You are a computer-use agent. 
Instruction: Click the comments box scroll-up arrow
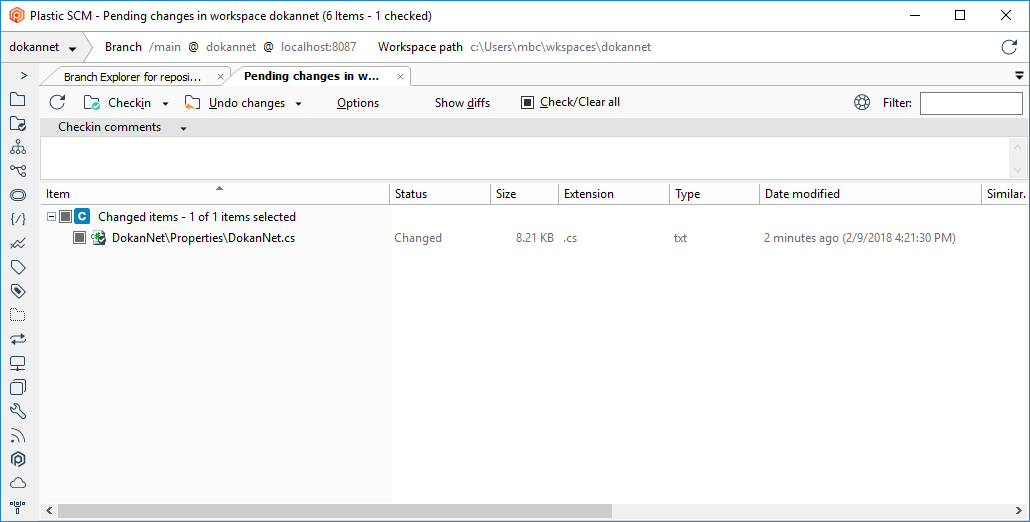point(1018,147)
